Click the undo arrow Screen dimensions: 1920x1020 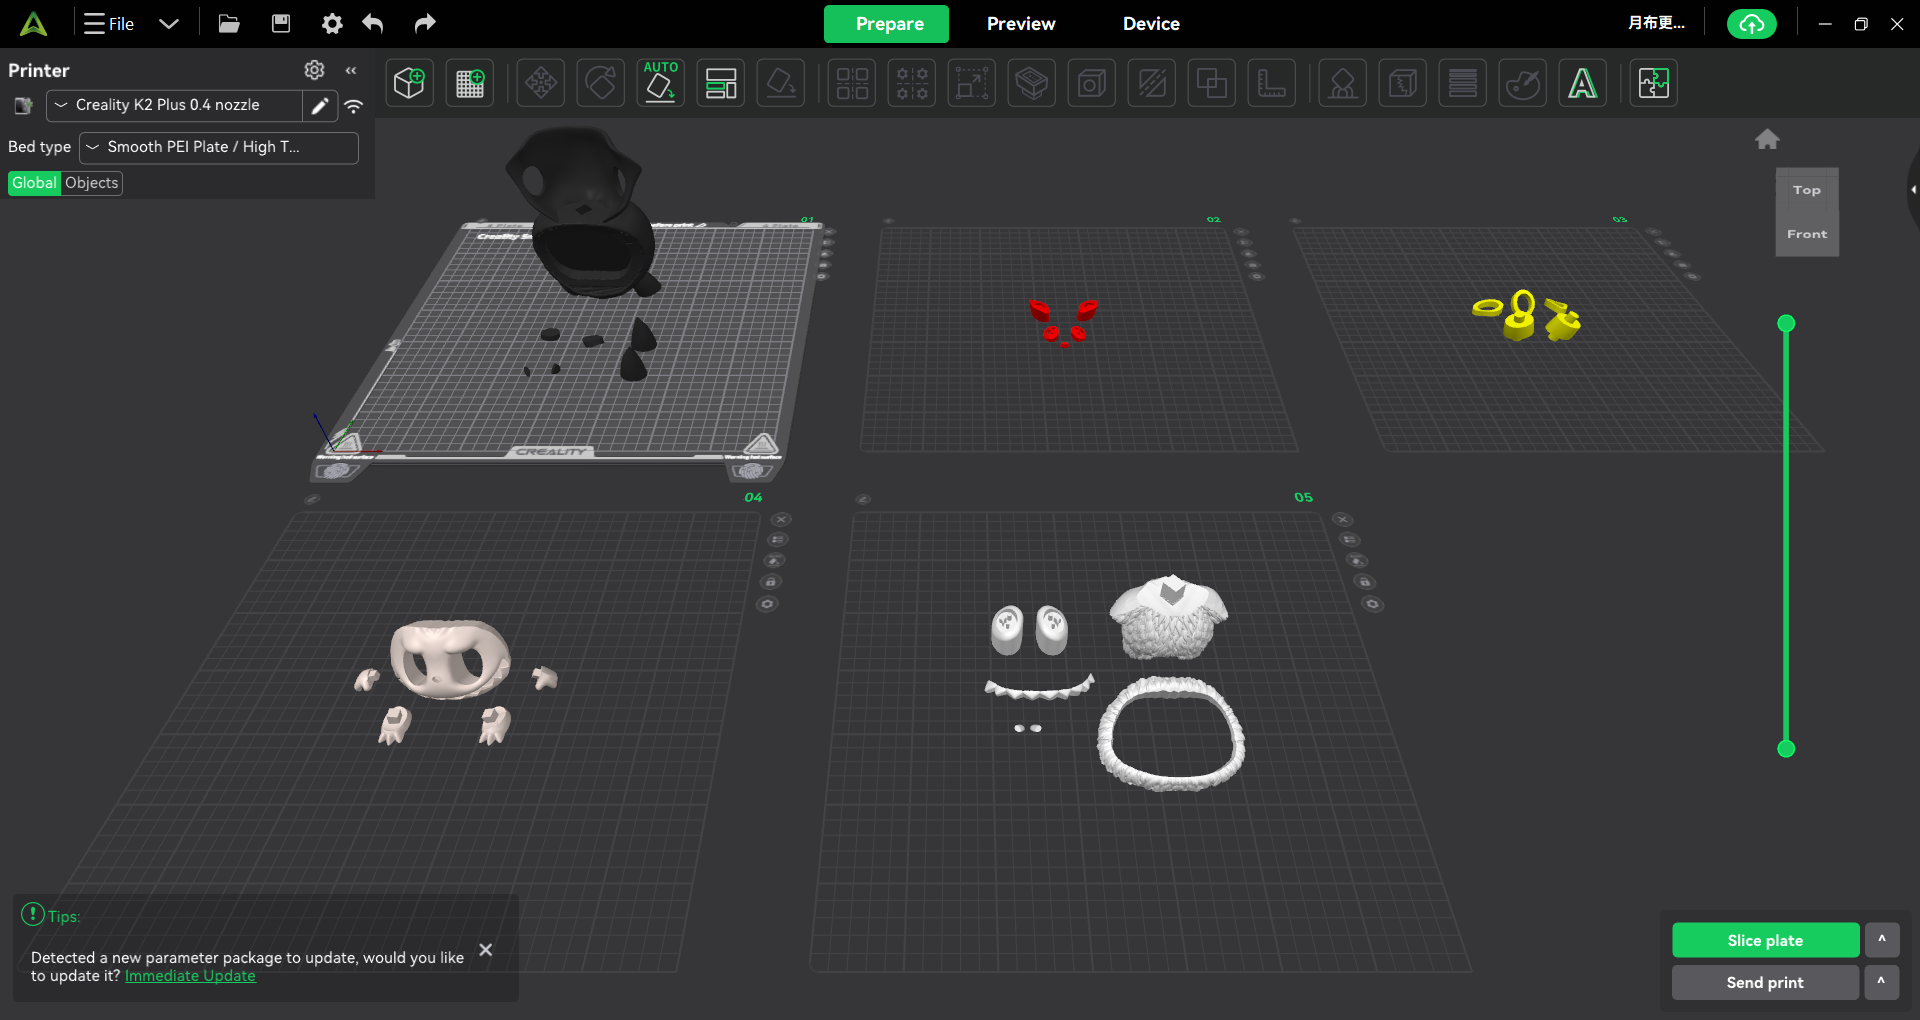(x=373, y=23)
